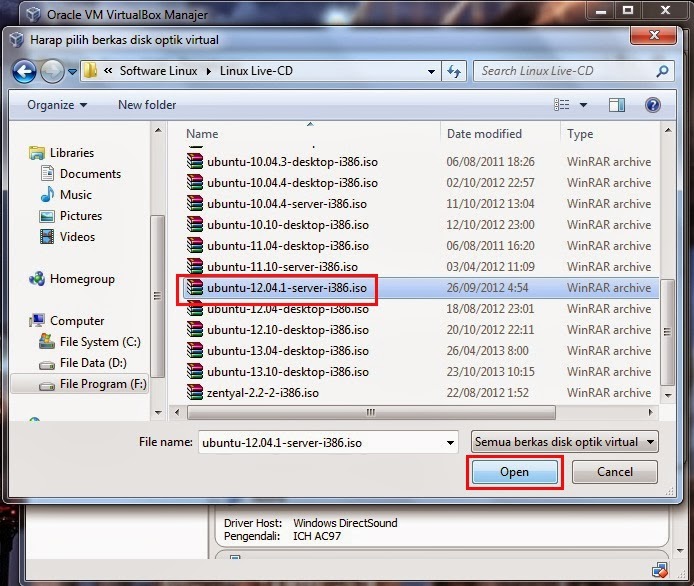Viewport: 694px width, 586px height.
Task: Open the Semua berkas disk optik virtual filter
Action: [x=564, y=442]
